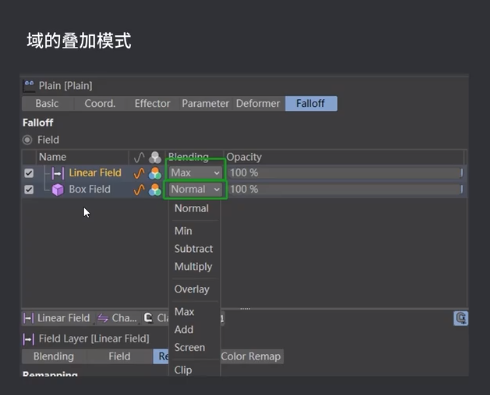The height and width of the screenshot is (395, 490).
Task: Click value curve column header icon
Action: coord(139,157)
